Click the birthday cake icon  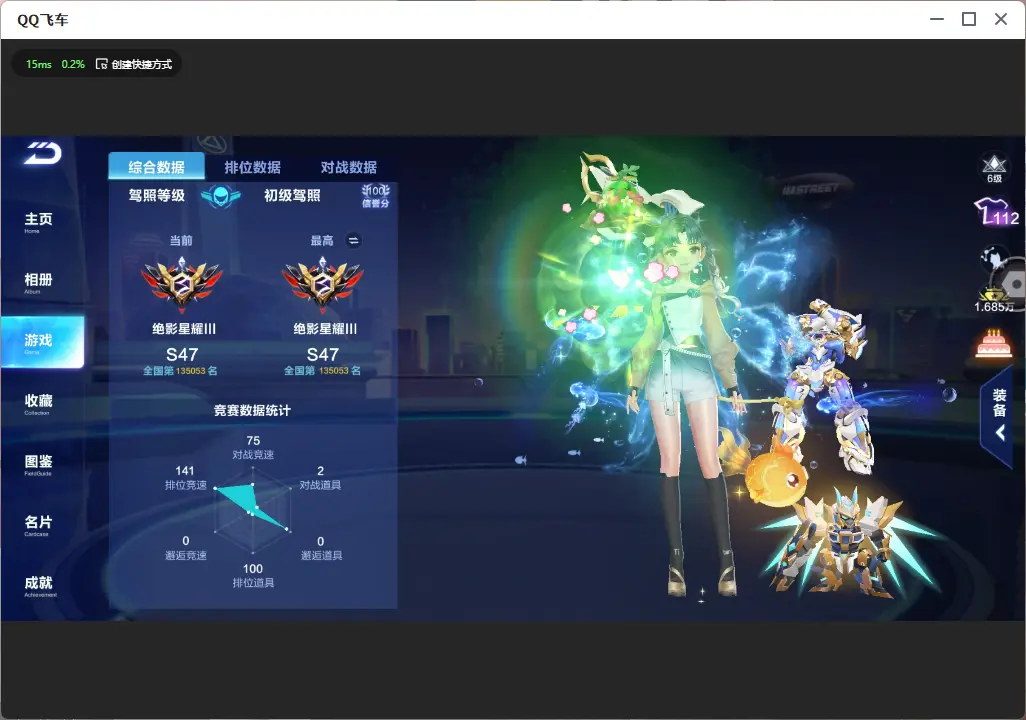point(993,344)
